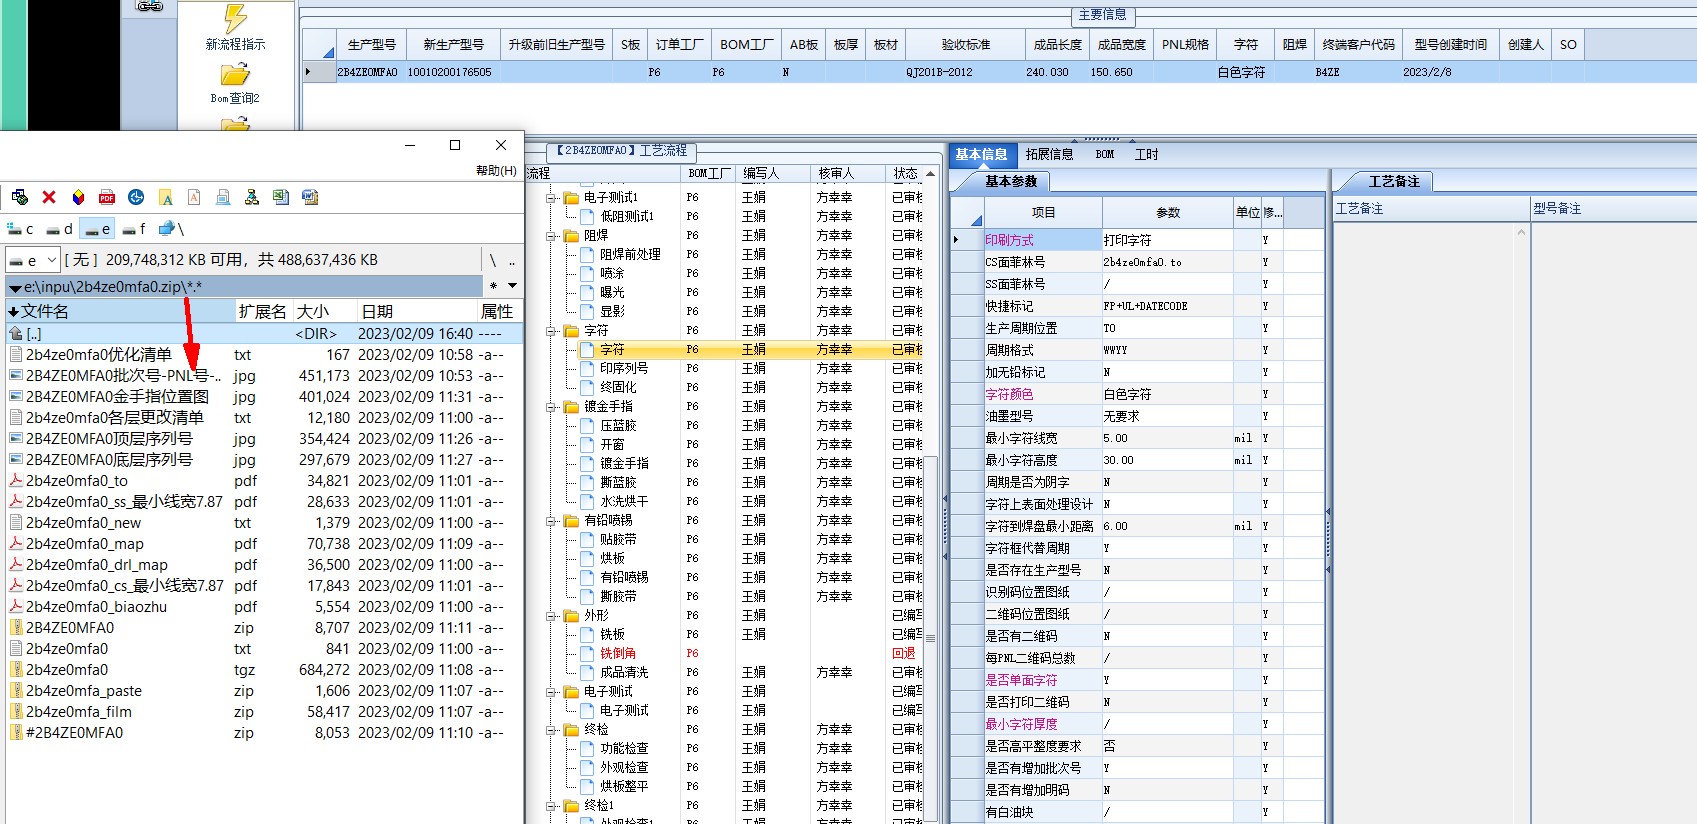The image size is (1697, 824).
Task: Click the 基本参数 section tab
Action: [x=1010, y=181]
